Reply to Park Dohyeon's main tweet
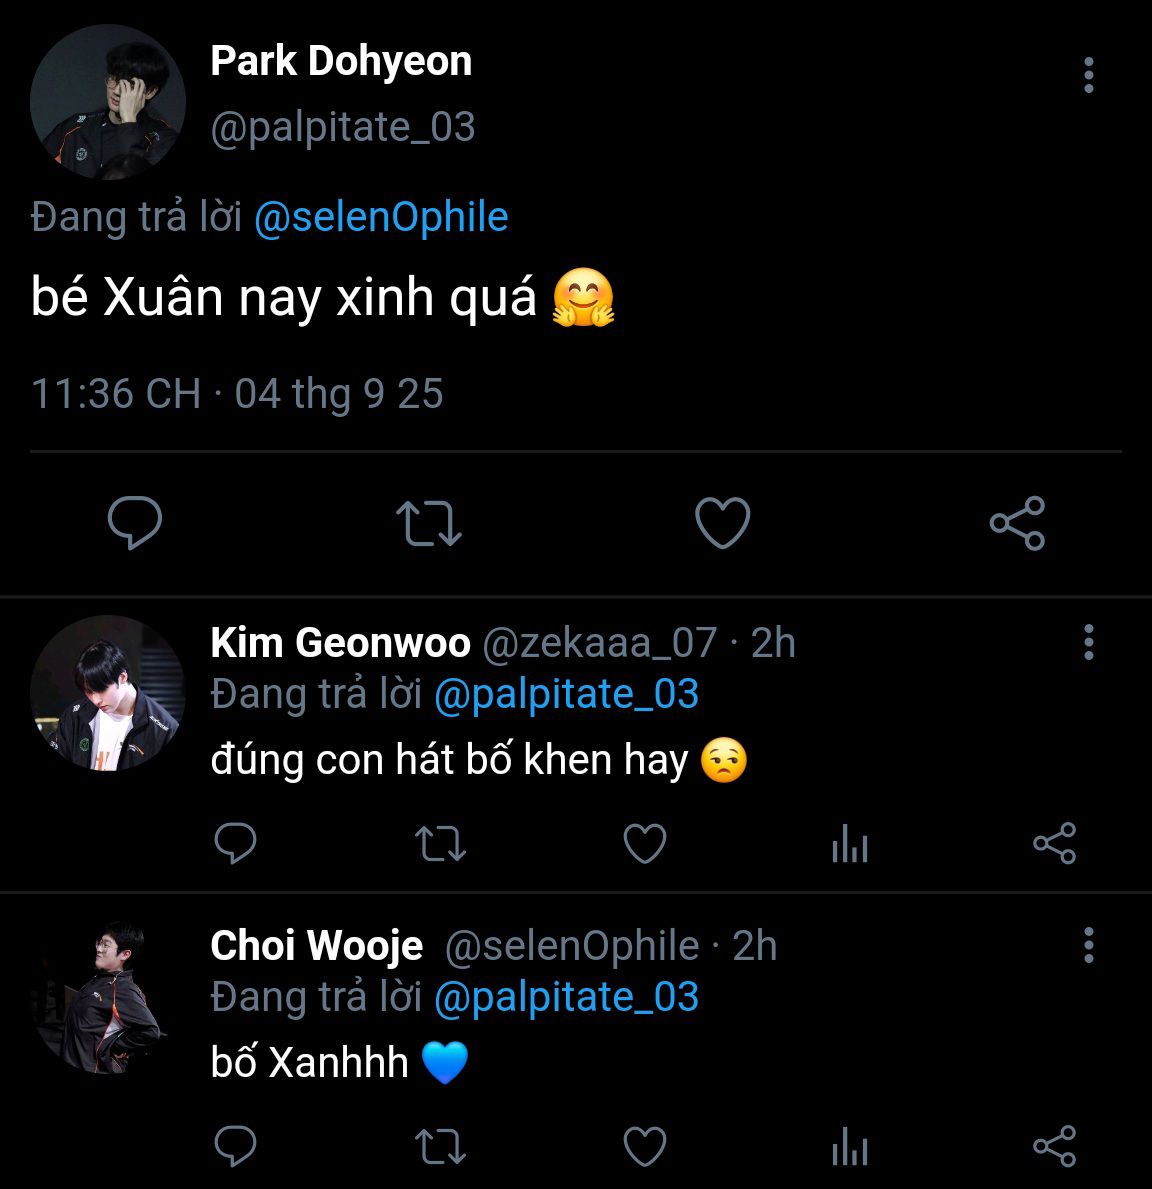The width and height of the screenshot is (1152, 1189). (135, 522)
